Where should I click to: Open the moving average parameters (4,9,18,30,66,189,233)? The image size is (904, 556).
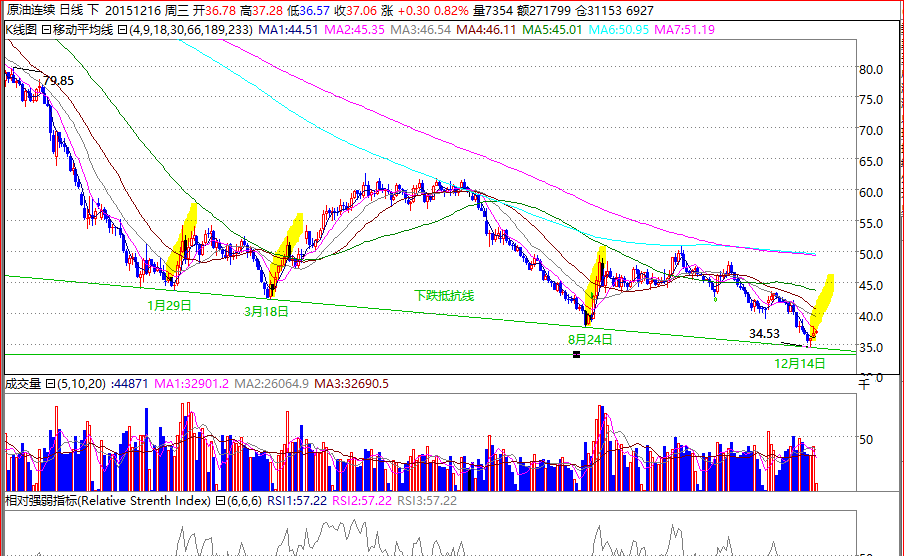191,30
